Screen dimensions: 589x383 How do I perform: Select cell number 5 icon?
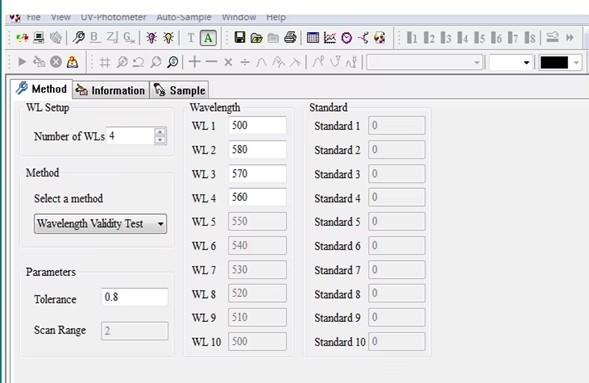479,38
